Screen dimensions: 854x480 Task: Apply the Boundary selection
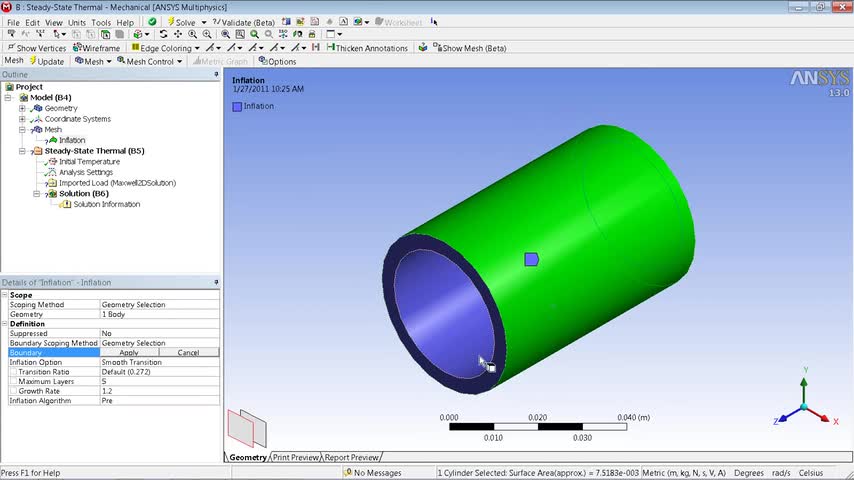129,353
